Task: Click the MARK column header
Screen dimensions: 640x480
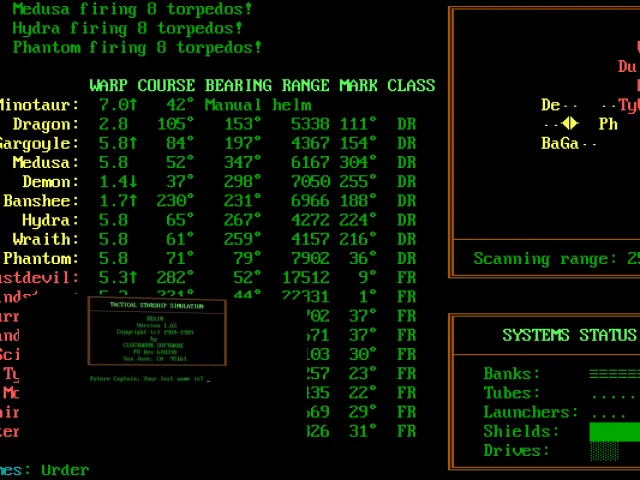Action: (358, 86)
